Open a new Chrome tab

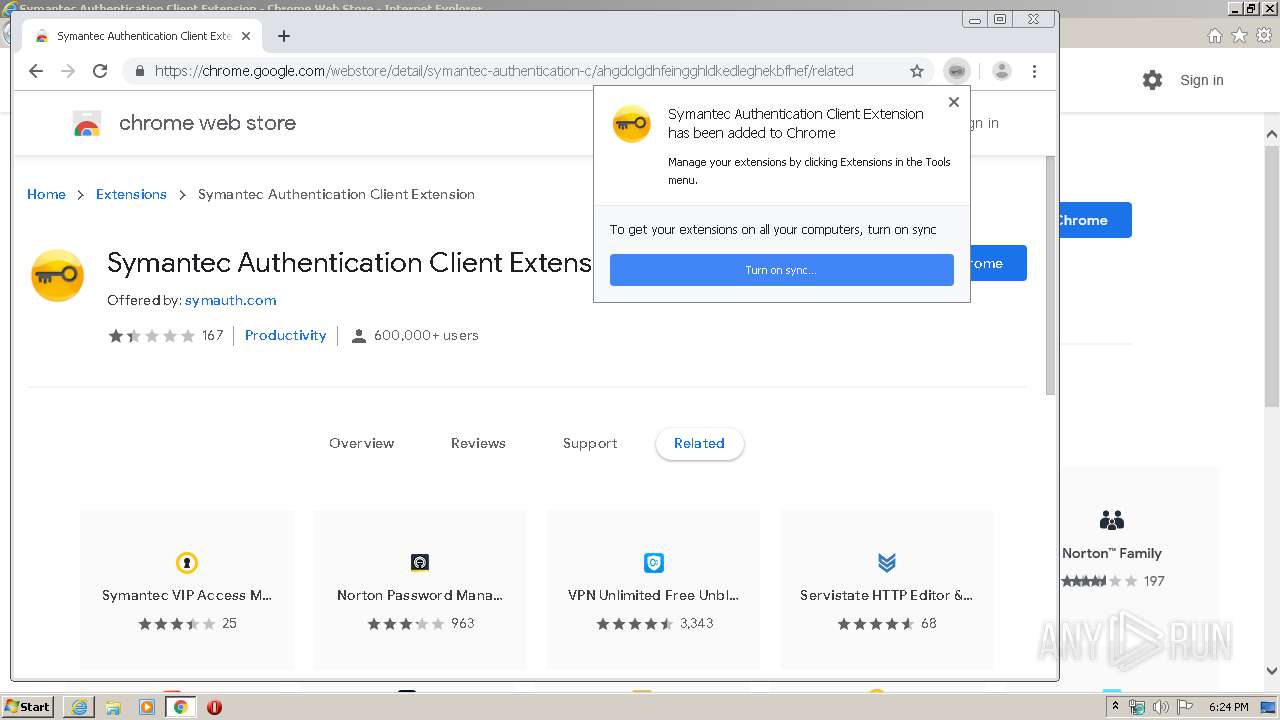click(284, 36)
